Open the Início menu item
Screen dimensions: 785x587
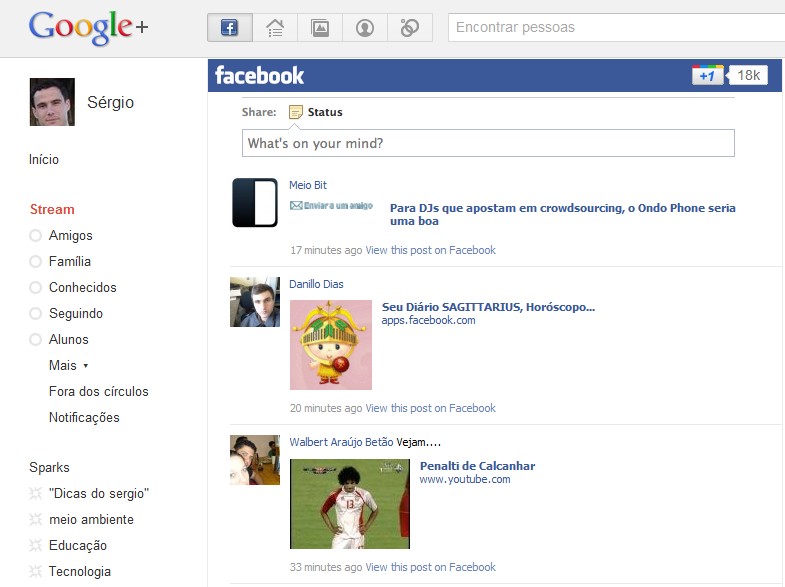[x=44, y=159]
